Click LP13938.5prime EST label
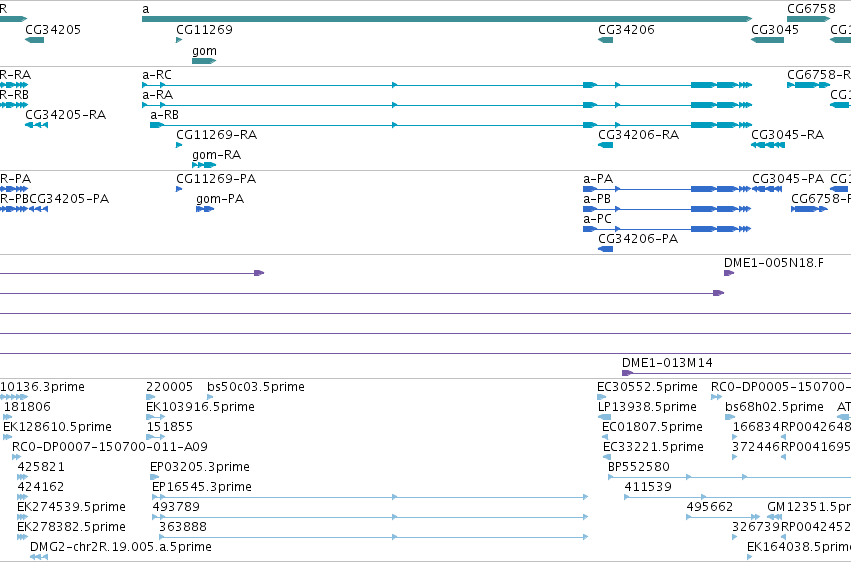Viewport: 851px width, 562px height. point(647,407)
